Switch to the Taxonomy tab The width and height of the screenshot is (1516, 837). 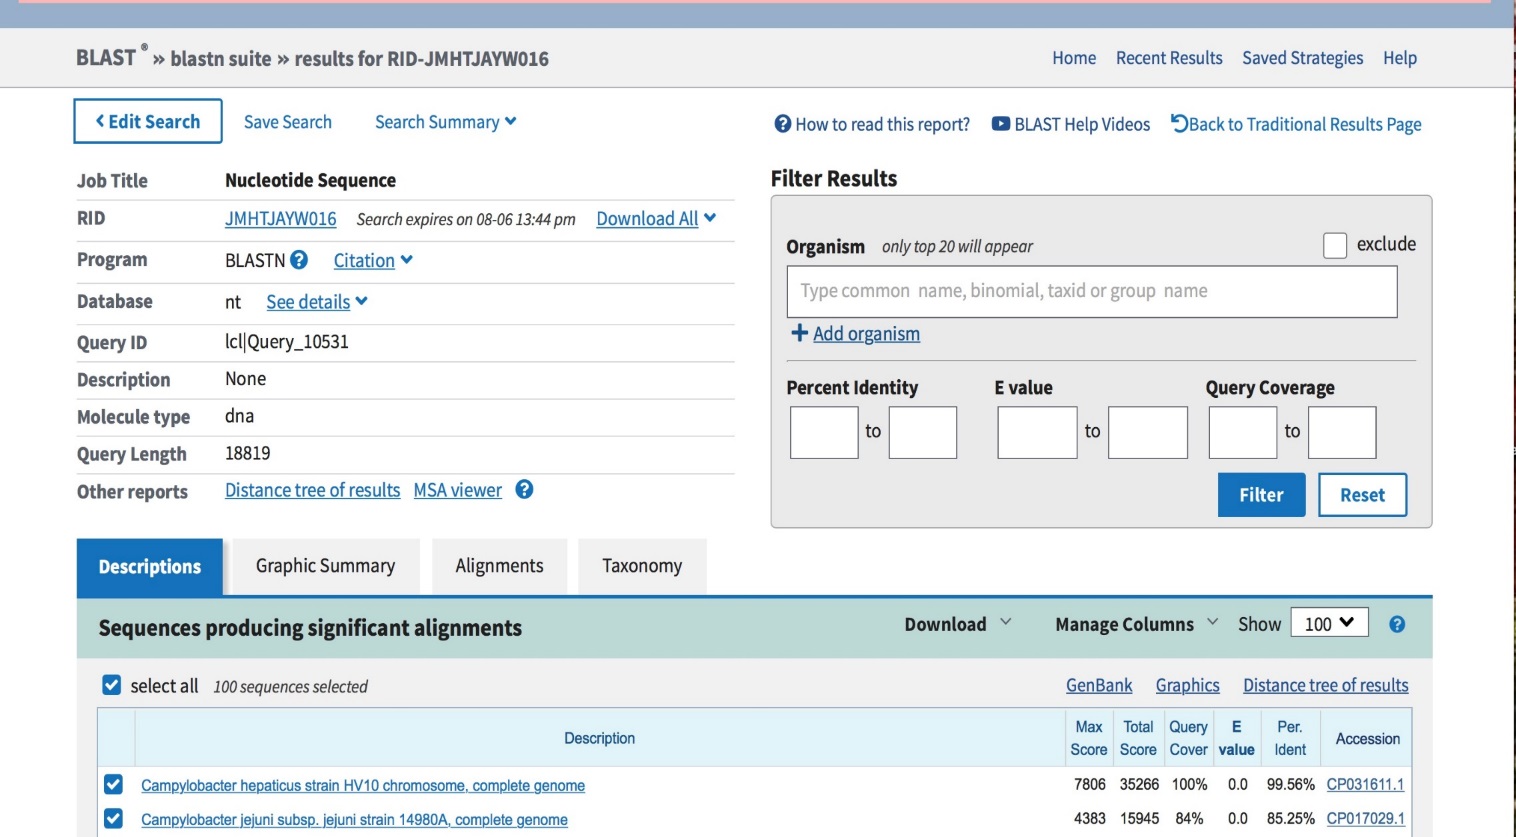(x=642, y=566)
